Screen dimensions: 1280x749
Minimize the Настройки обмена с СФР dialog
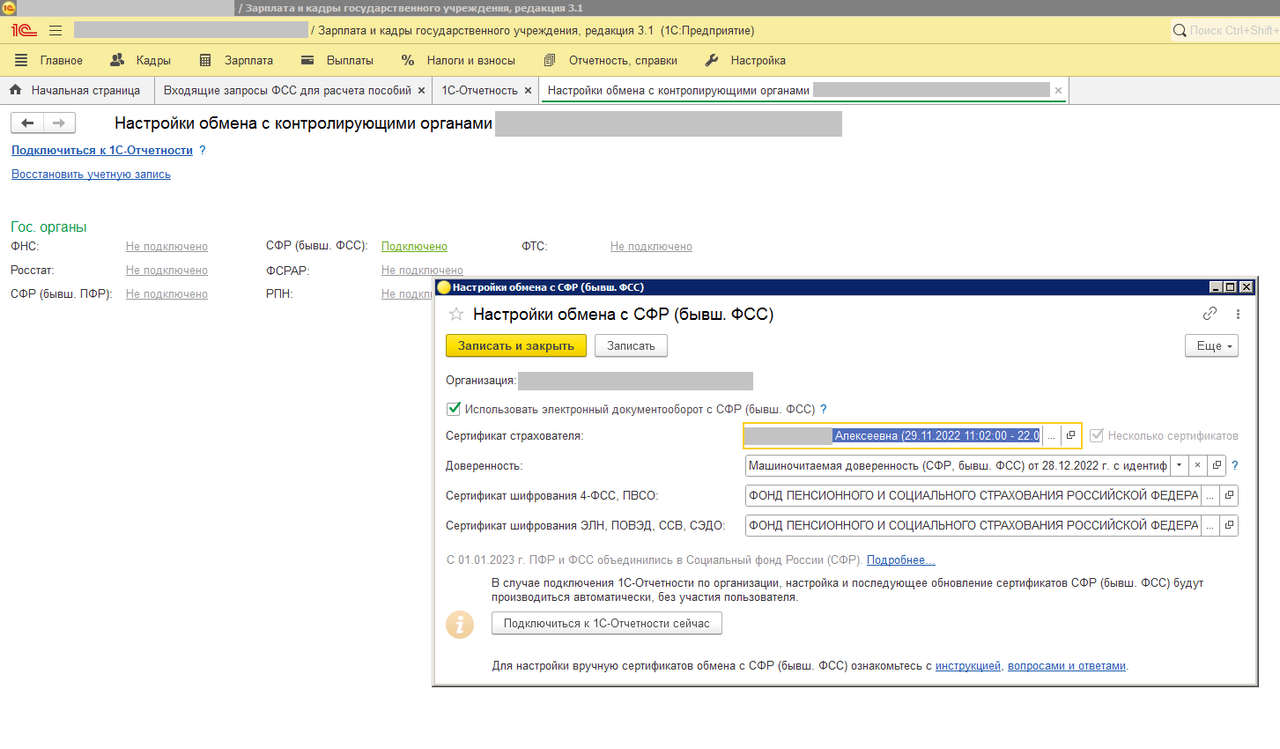(1217, 287)
